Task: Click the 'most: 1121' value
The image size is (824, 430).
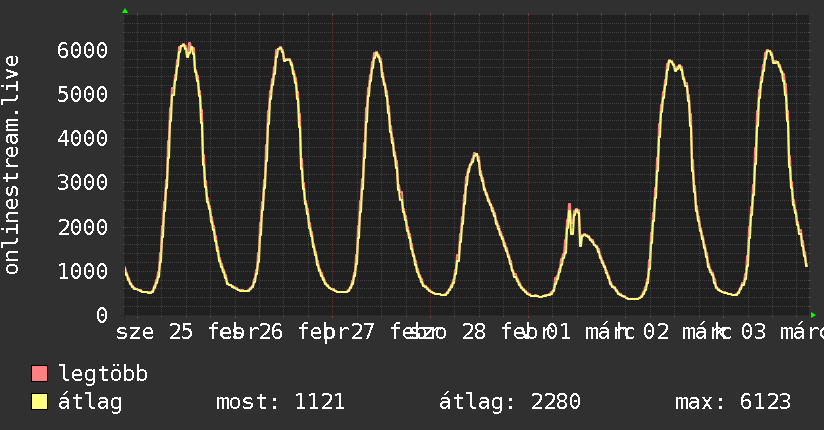Action: point(280,402)
